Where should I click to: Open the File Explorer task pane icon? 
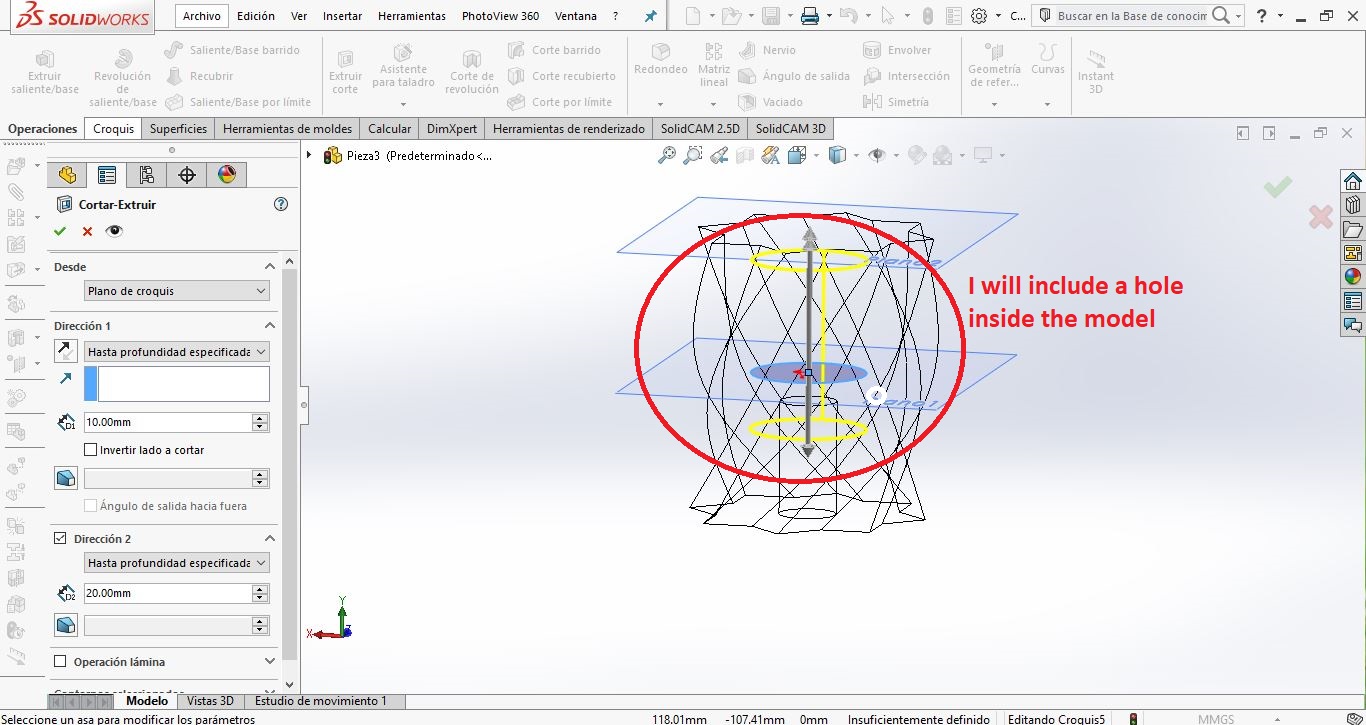click(1353, 229)
